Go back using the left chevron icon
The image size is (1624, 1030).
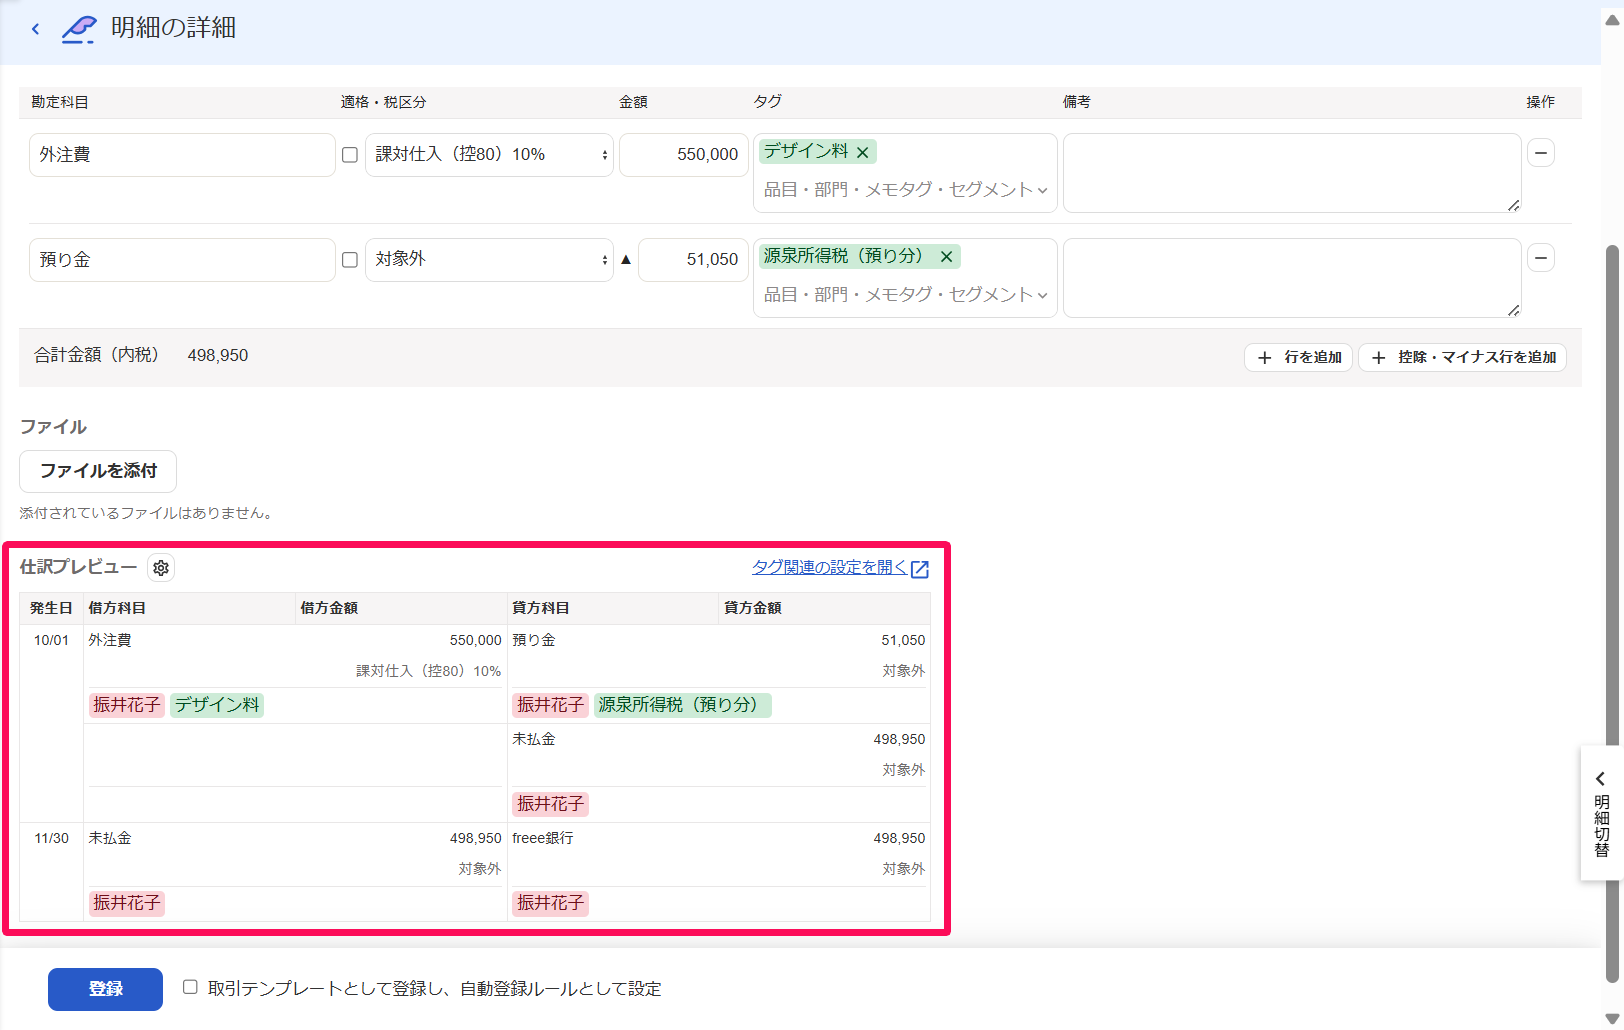[x=36, y=29]
